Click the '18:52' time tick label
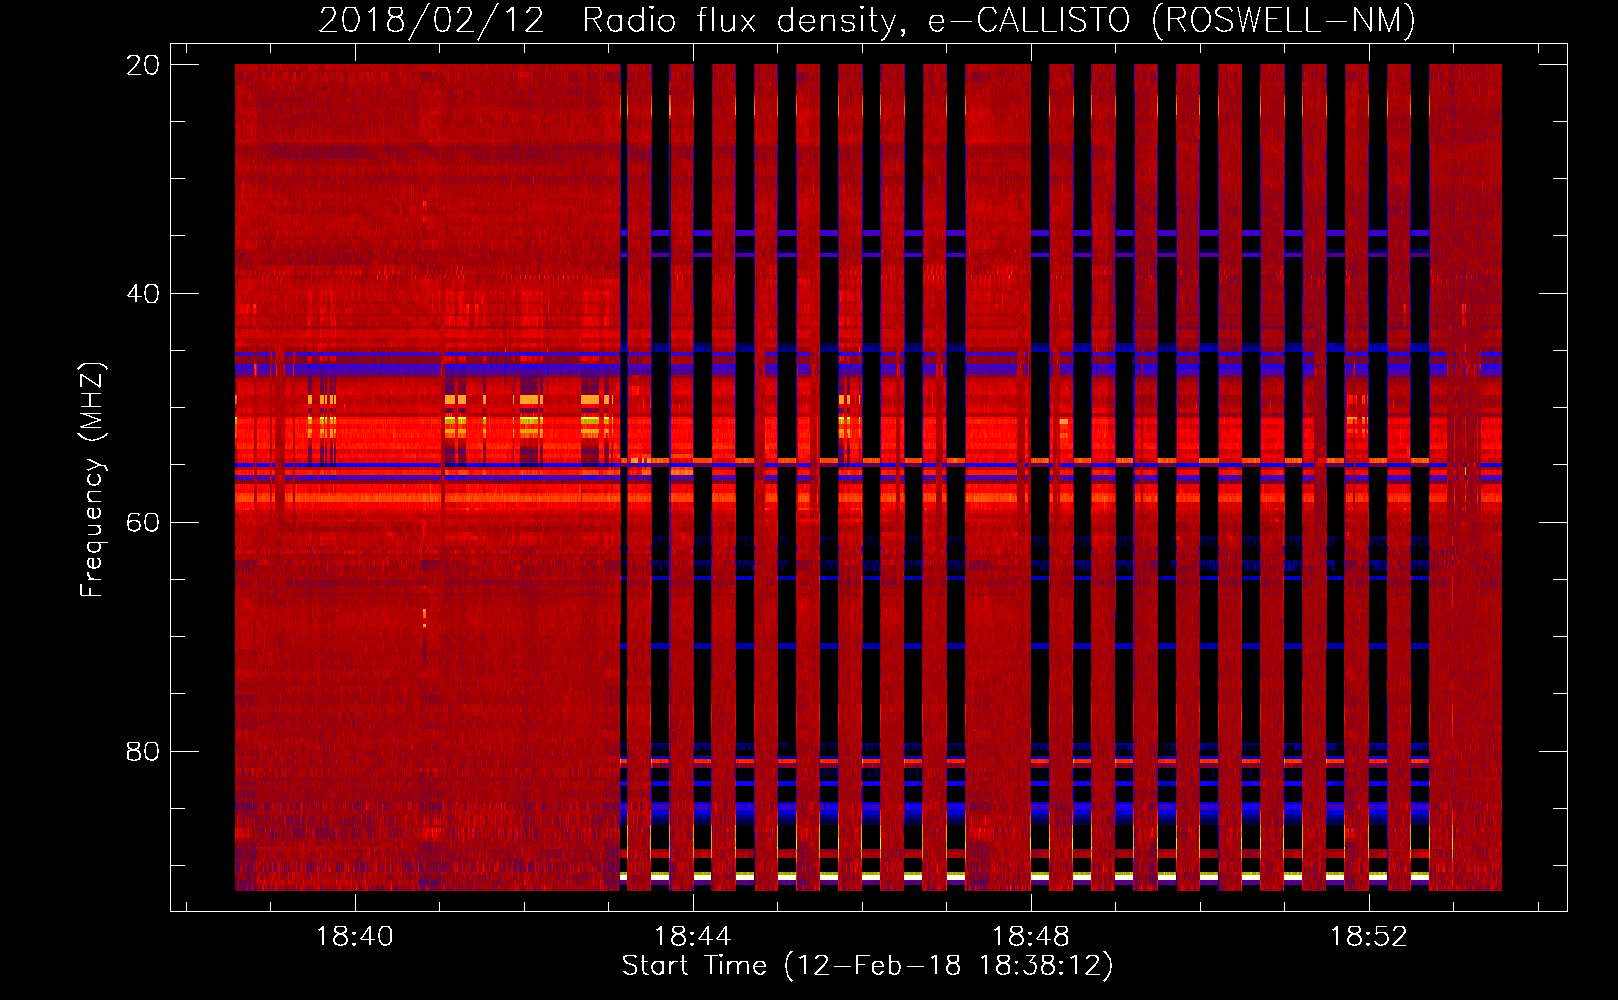 (x=1368, y=937)
